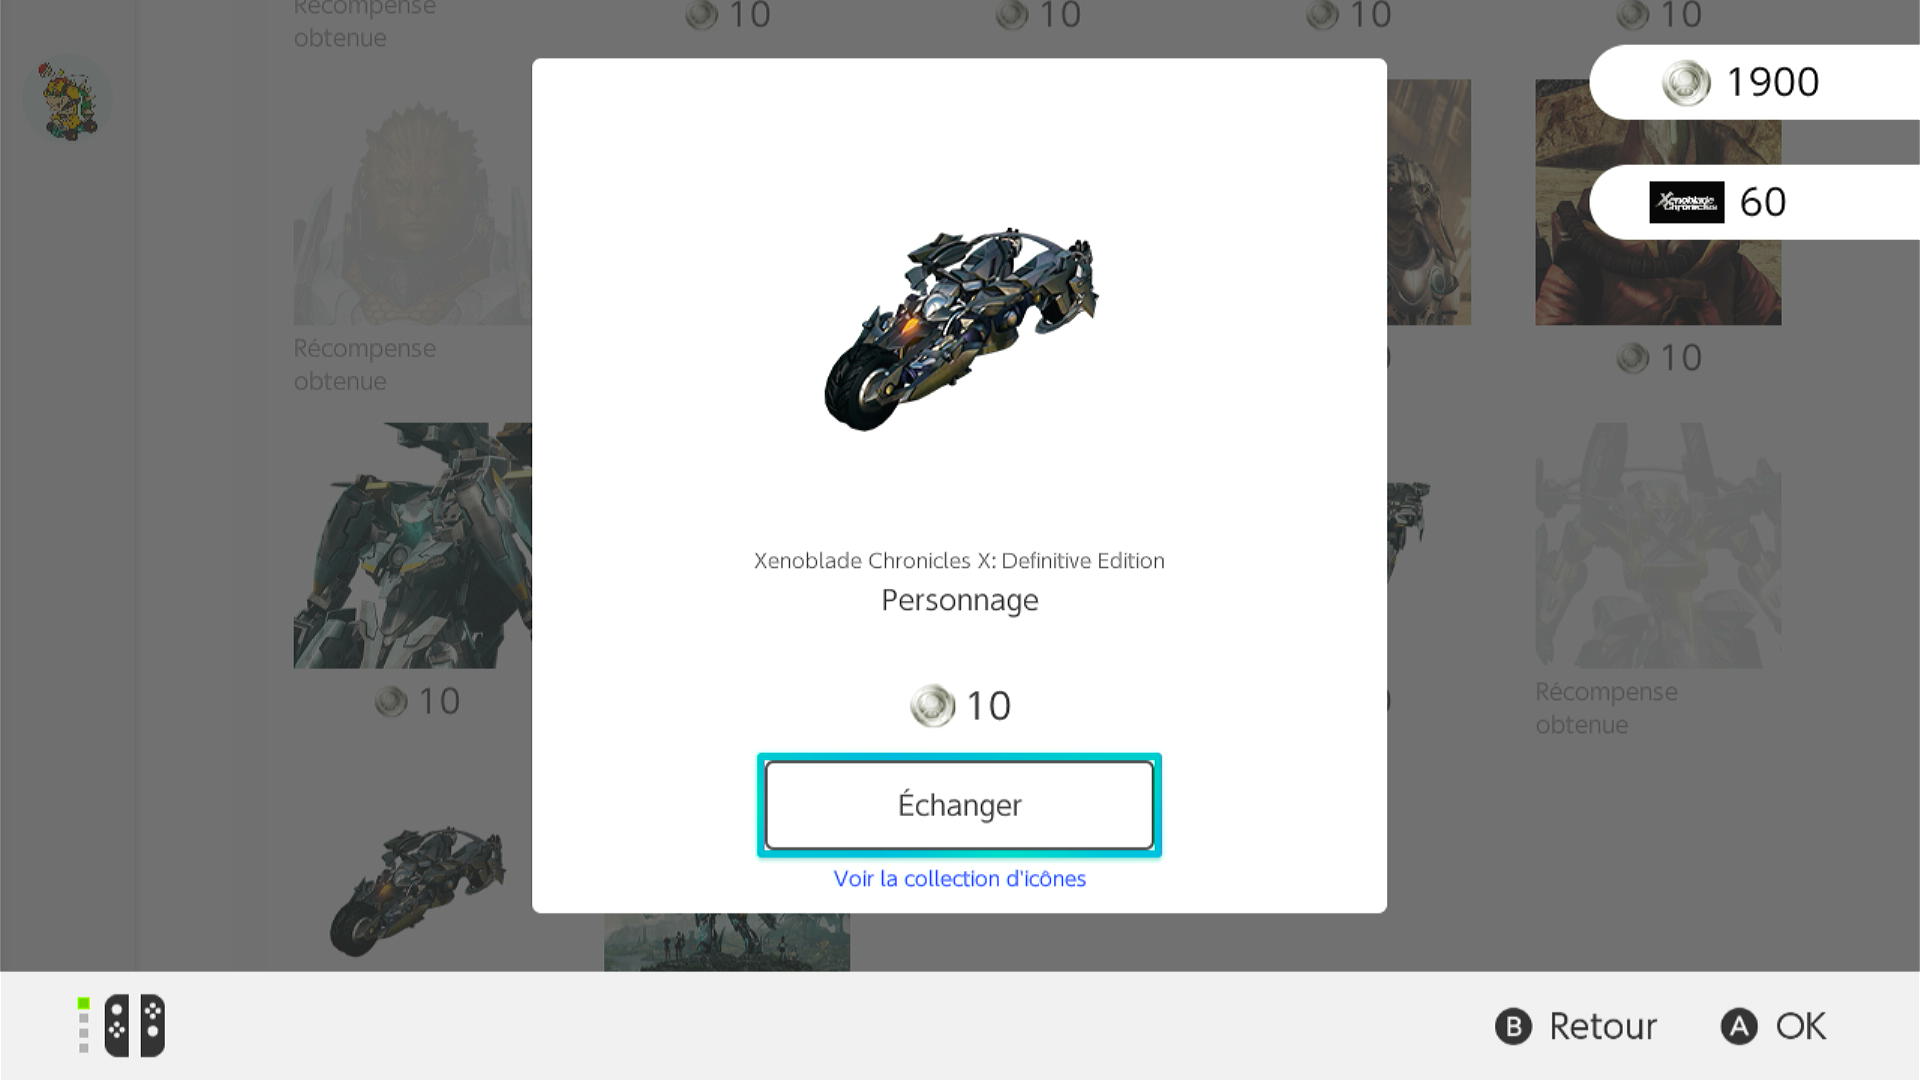This screenshot has height=1080, width=1920.
Task: Click the Joy-Con controller icon
Action: click(135, 1025)
